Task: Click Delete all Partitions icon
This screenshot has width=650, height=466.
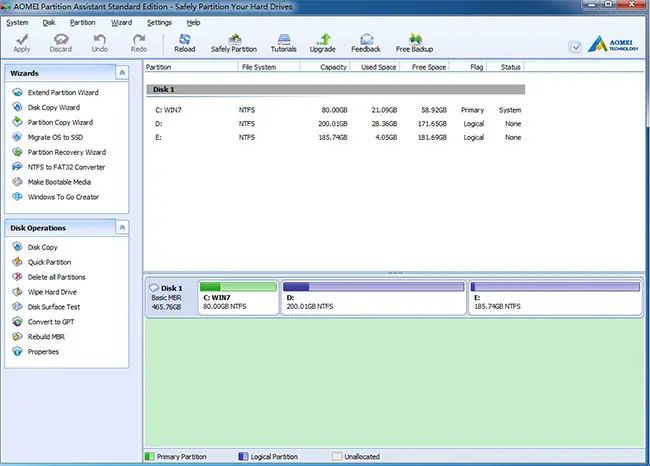Action: [x=17, y=277]
